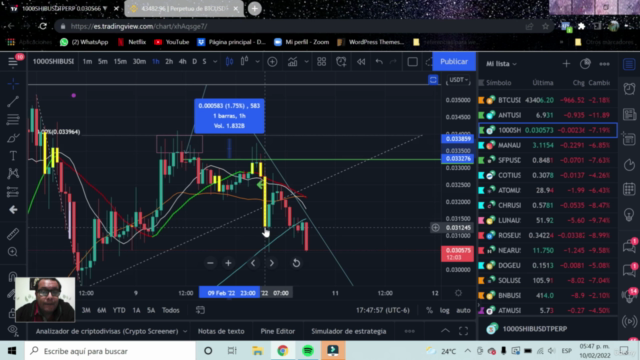Screen dimensions: 640x360
Task: Maximize the bottom panel
Action: pyautogui.click(x=463, y=331)
